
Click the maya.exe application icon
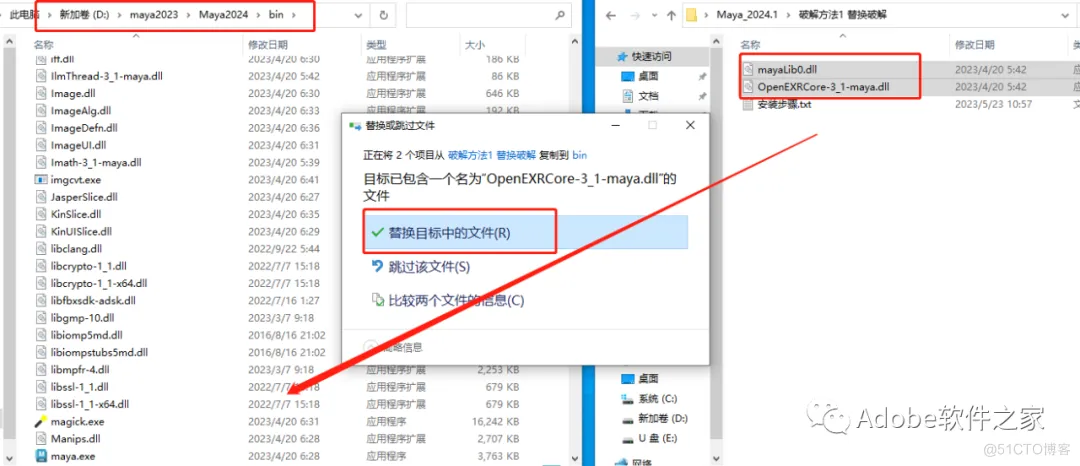click(40, 456)
